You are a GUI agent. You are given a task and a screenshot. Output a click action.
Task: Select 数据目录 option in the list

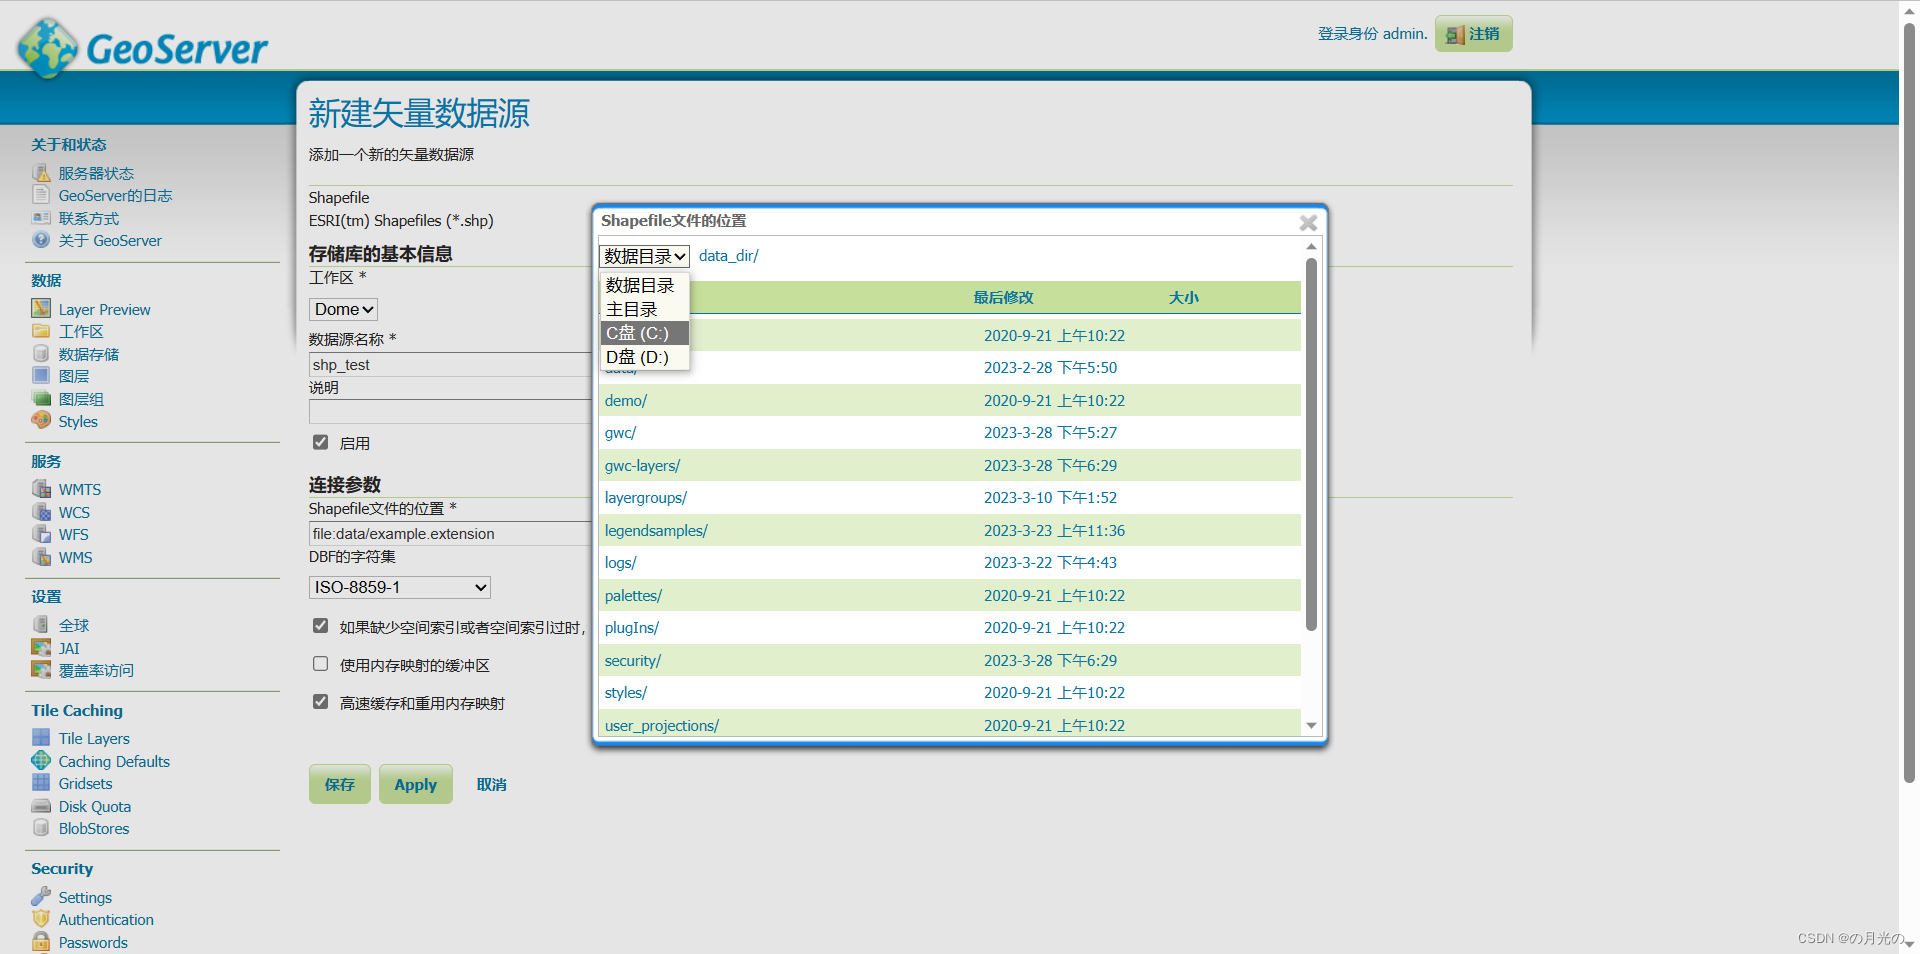(644, 285)
